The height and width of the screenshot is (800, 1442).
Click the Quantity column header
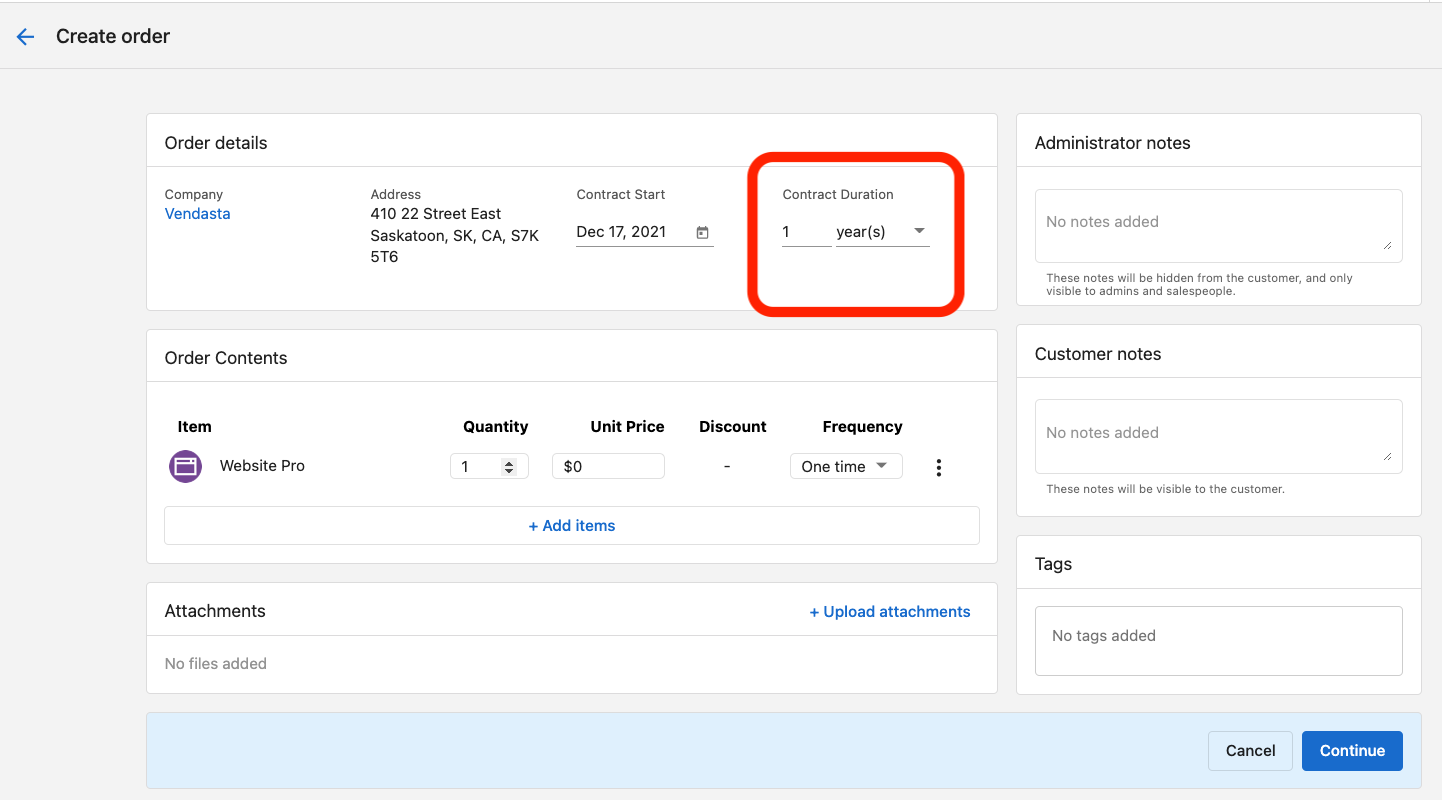495,427
